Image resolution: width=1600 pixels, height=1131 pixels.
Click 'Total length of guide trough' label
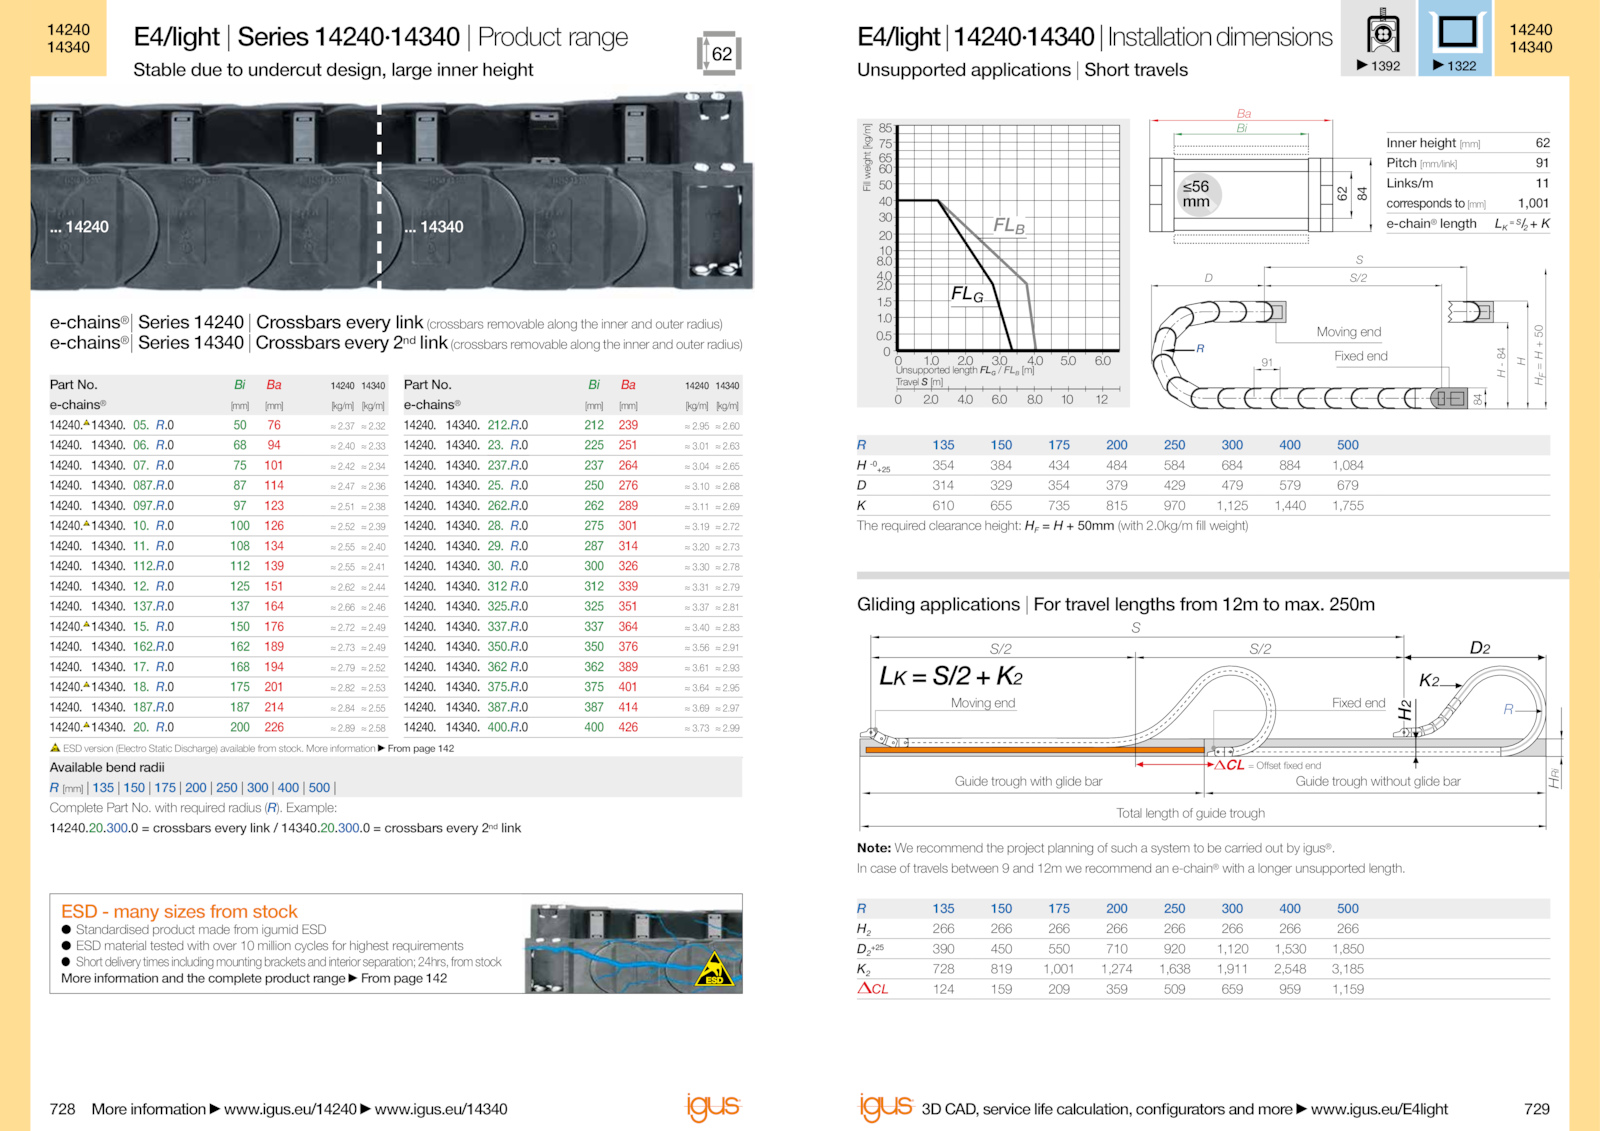1190,813
